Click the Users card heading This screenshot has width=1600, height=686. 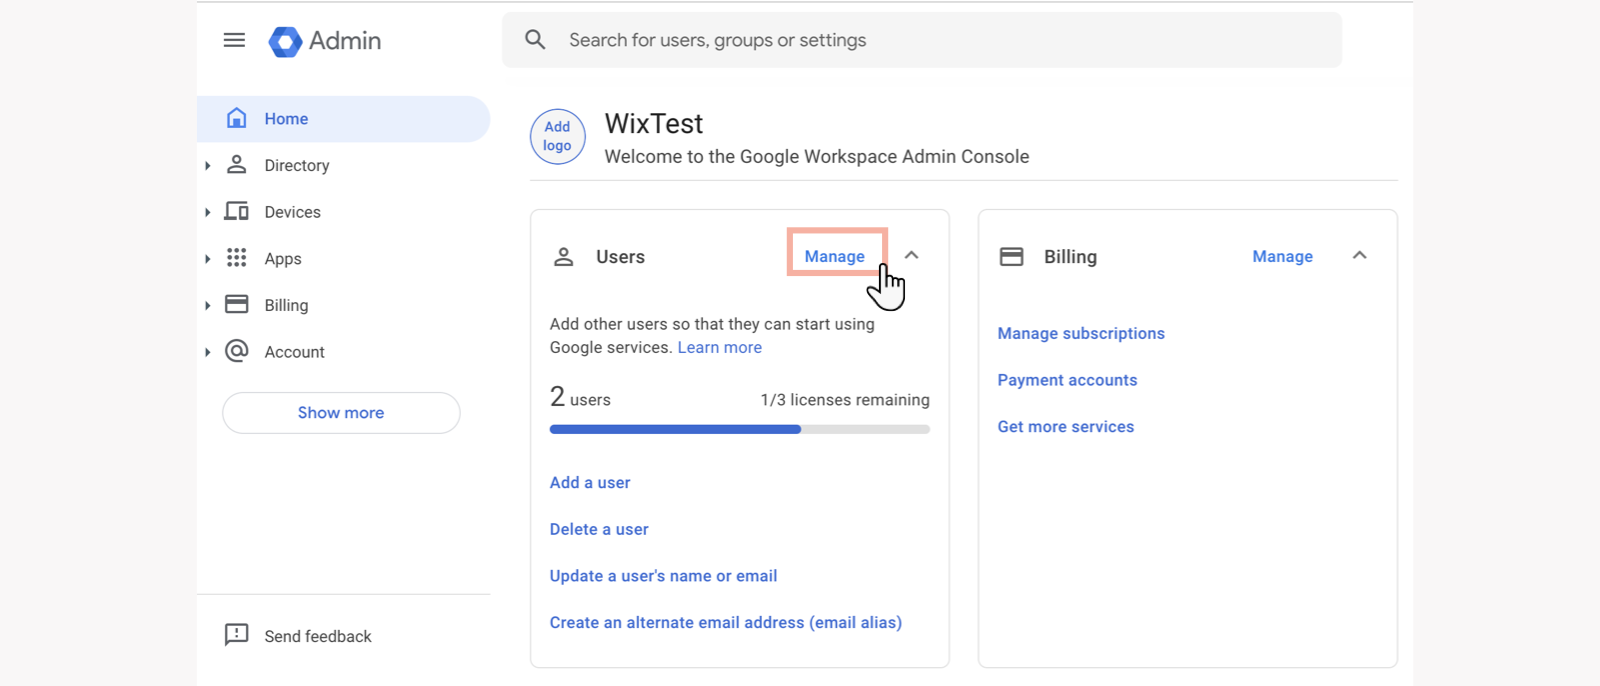pyautogui.click(x=620, y=257)
